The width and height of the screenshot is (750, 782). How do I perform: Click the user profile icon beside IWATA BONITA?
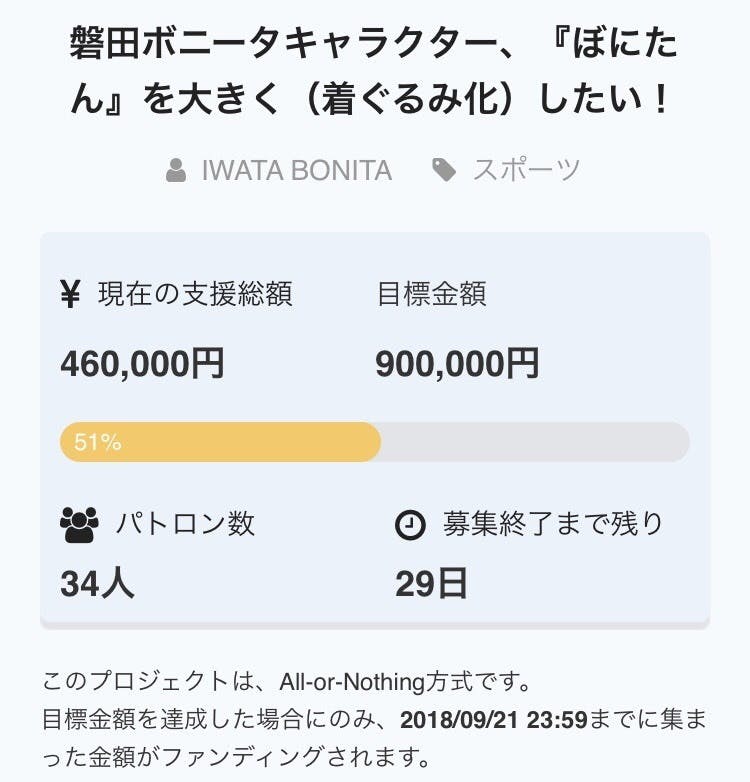tap(177, 171)
